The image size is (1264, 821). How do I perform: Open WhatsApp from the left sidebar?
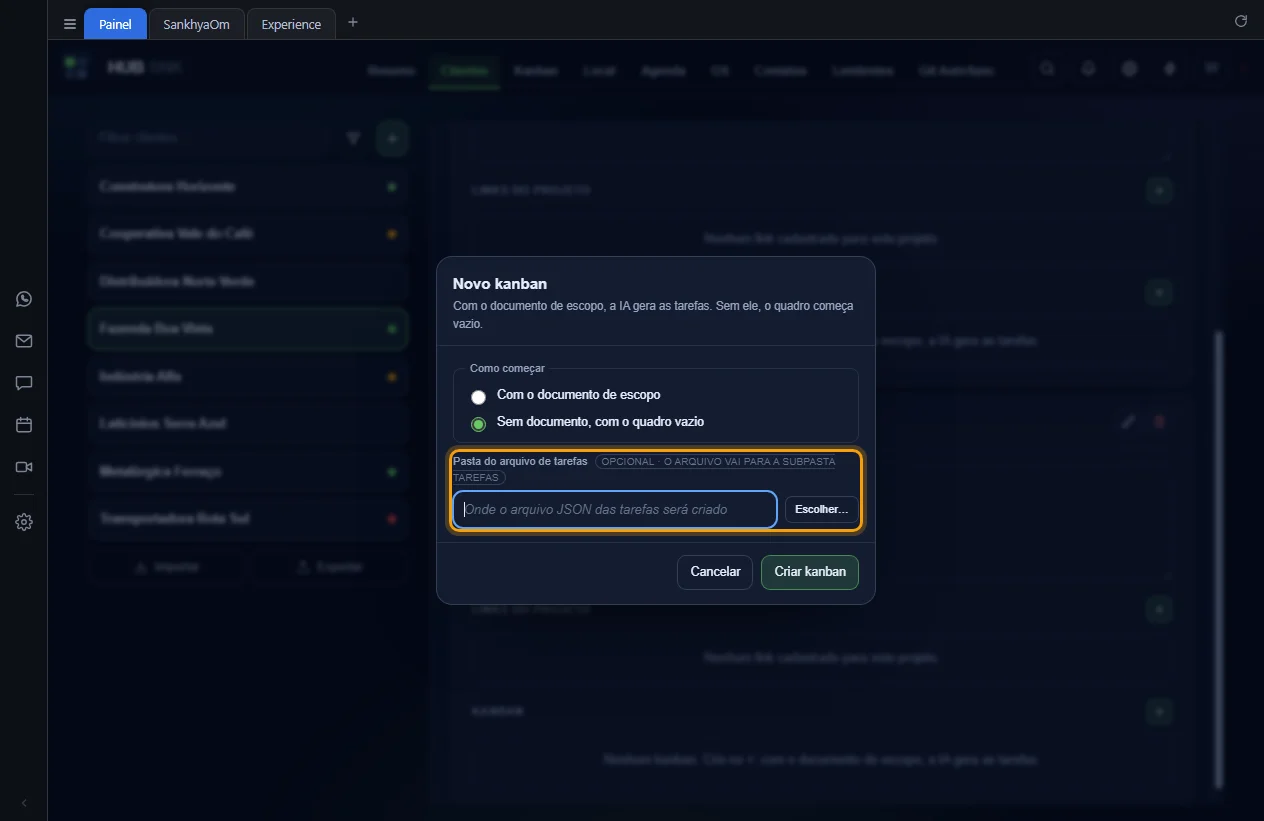coord(24,299)
